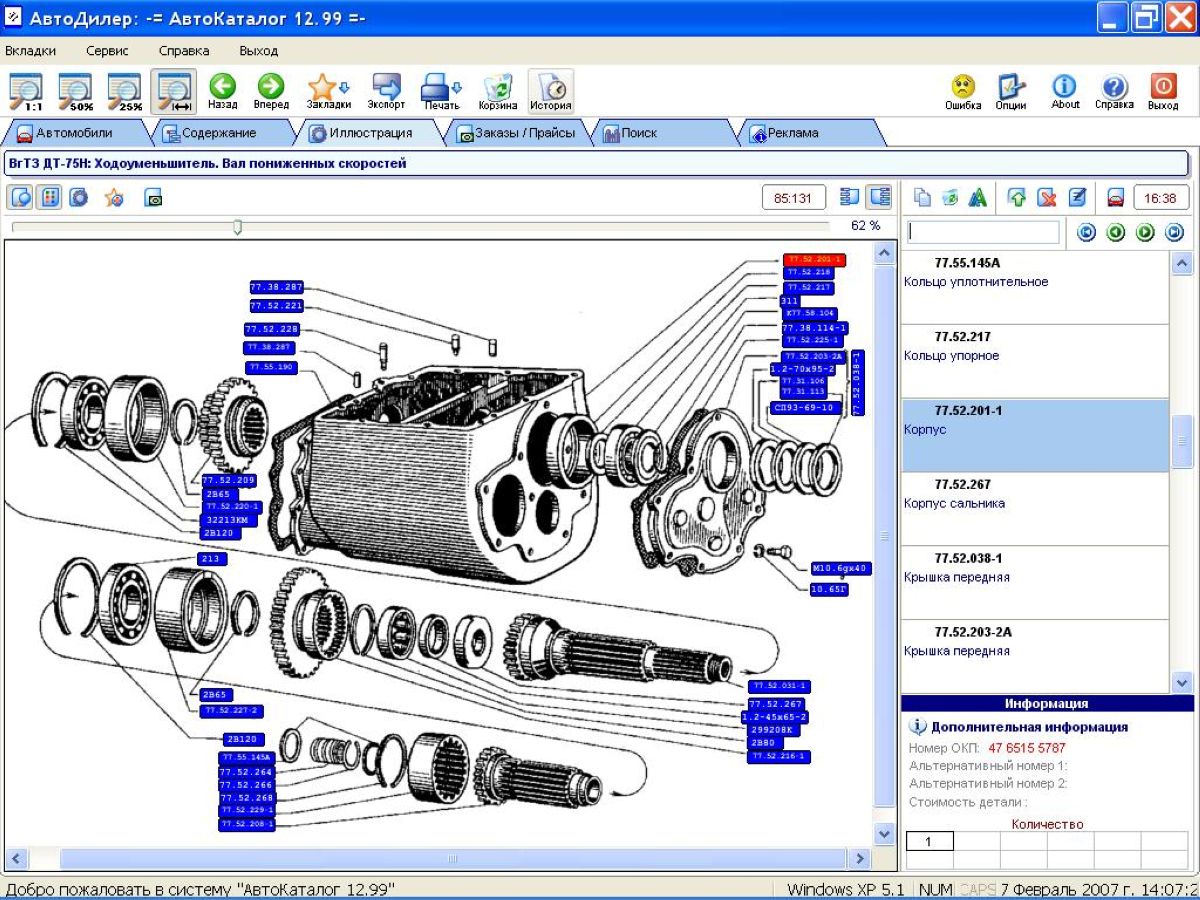Click the M10.6gx40 part label on diagram
Image resolution: width=1200 pixels, height=900 pixels.
coord(841,568)
